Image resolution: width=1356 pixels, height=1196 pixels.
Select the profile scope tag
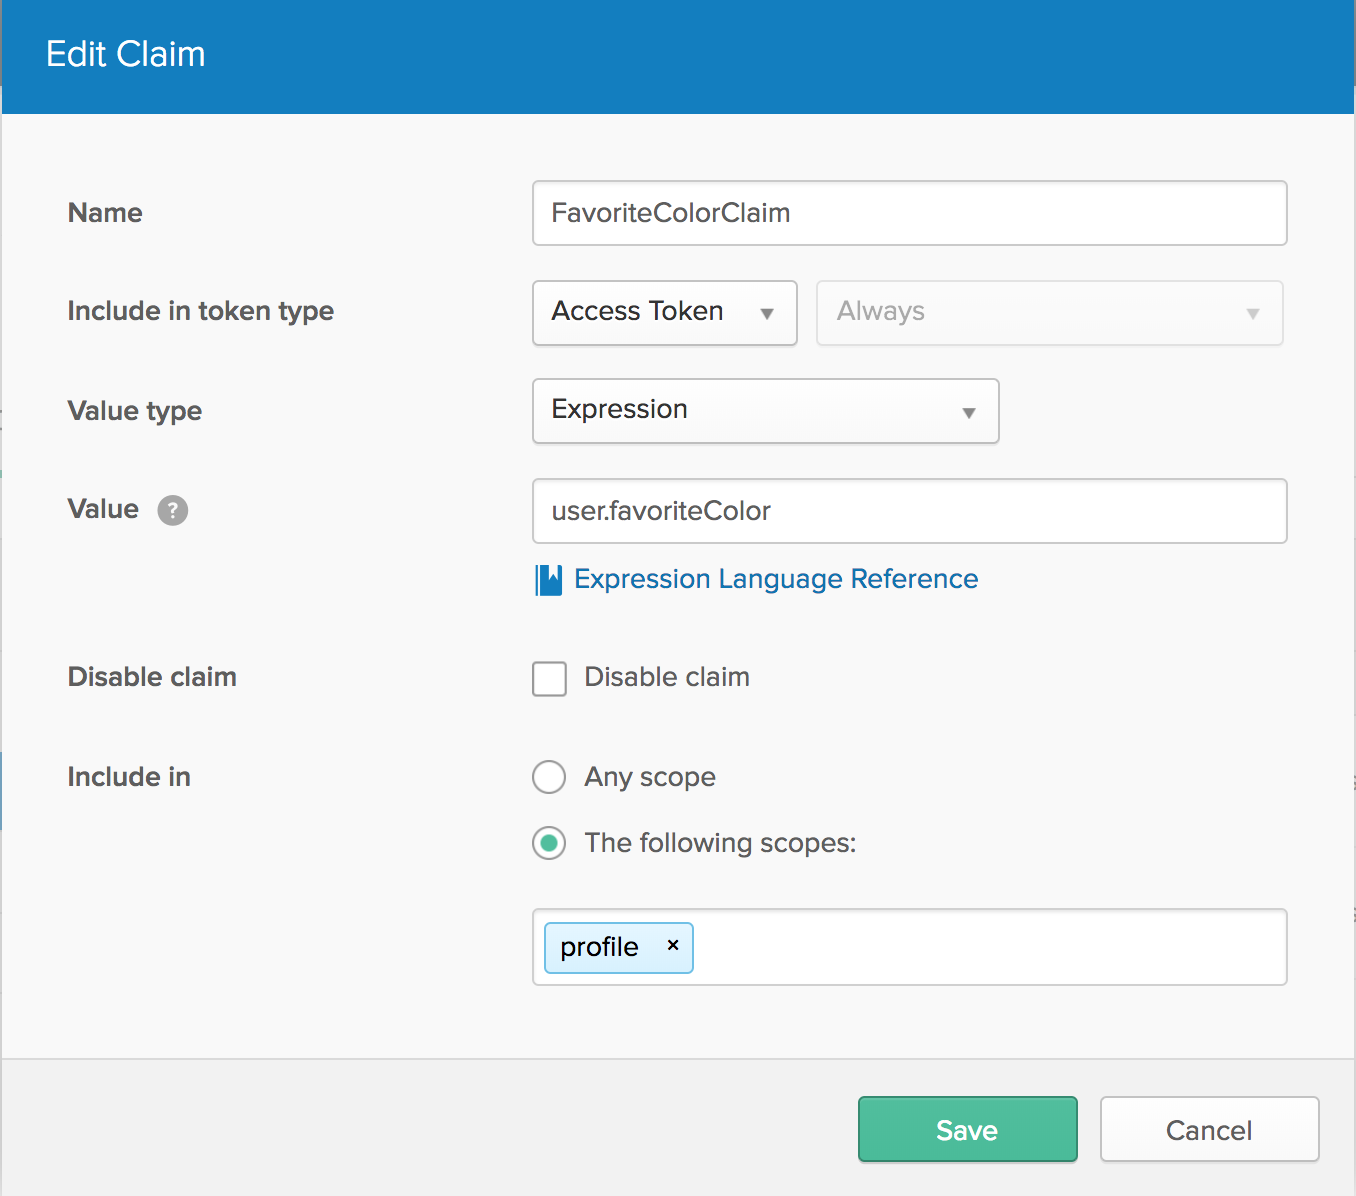tap(599, 947)
